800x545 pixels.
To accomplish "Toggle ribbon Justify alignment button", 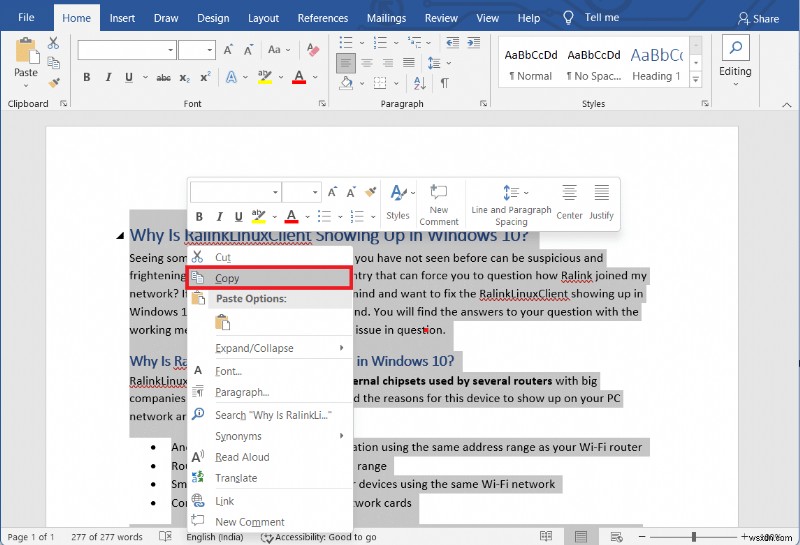I will click(x=409, y=63).
